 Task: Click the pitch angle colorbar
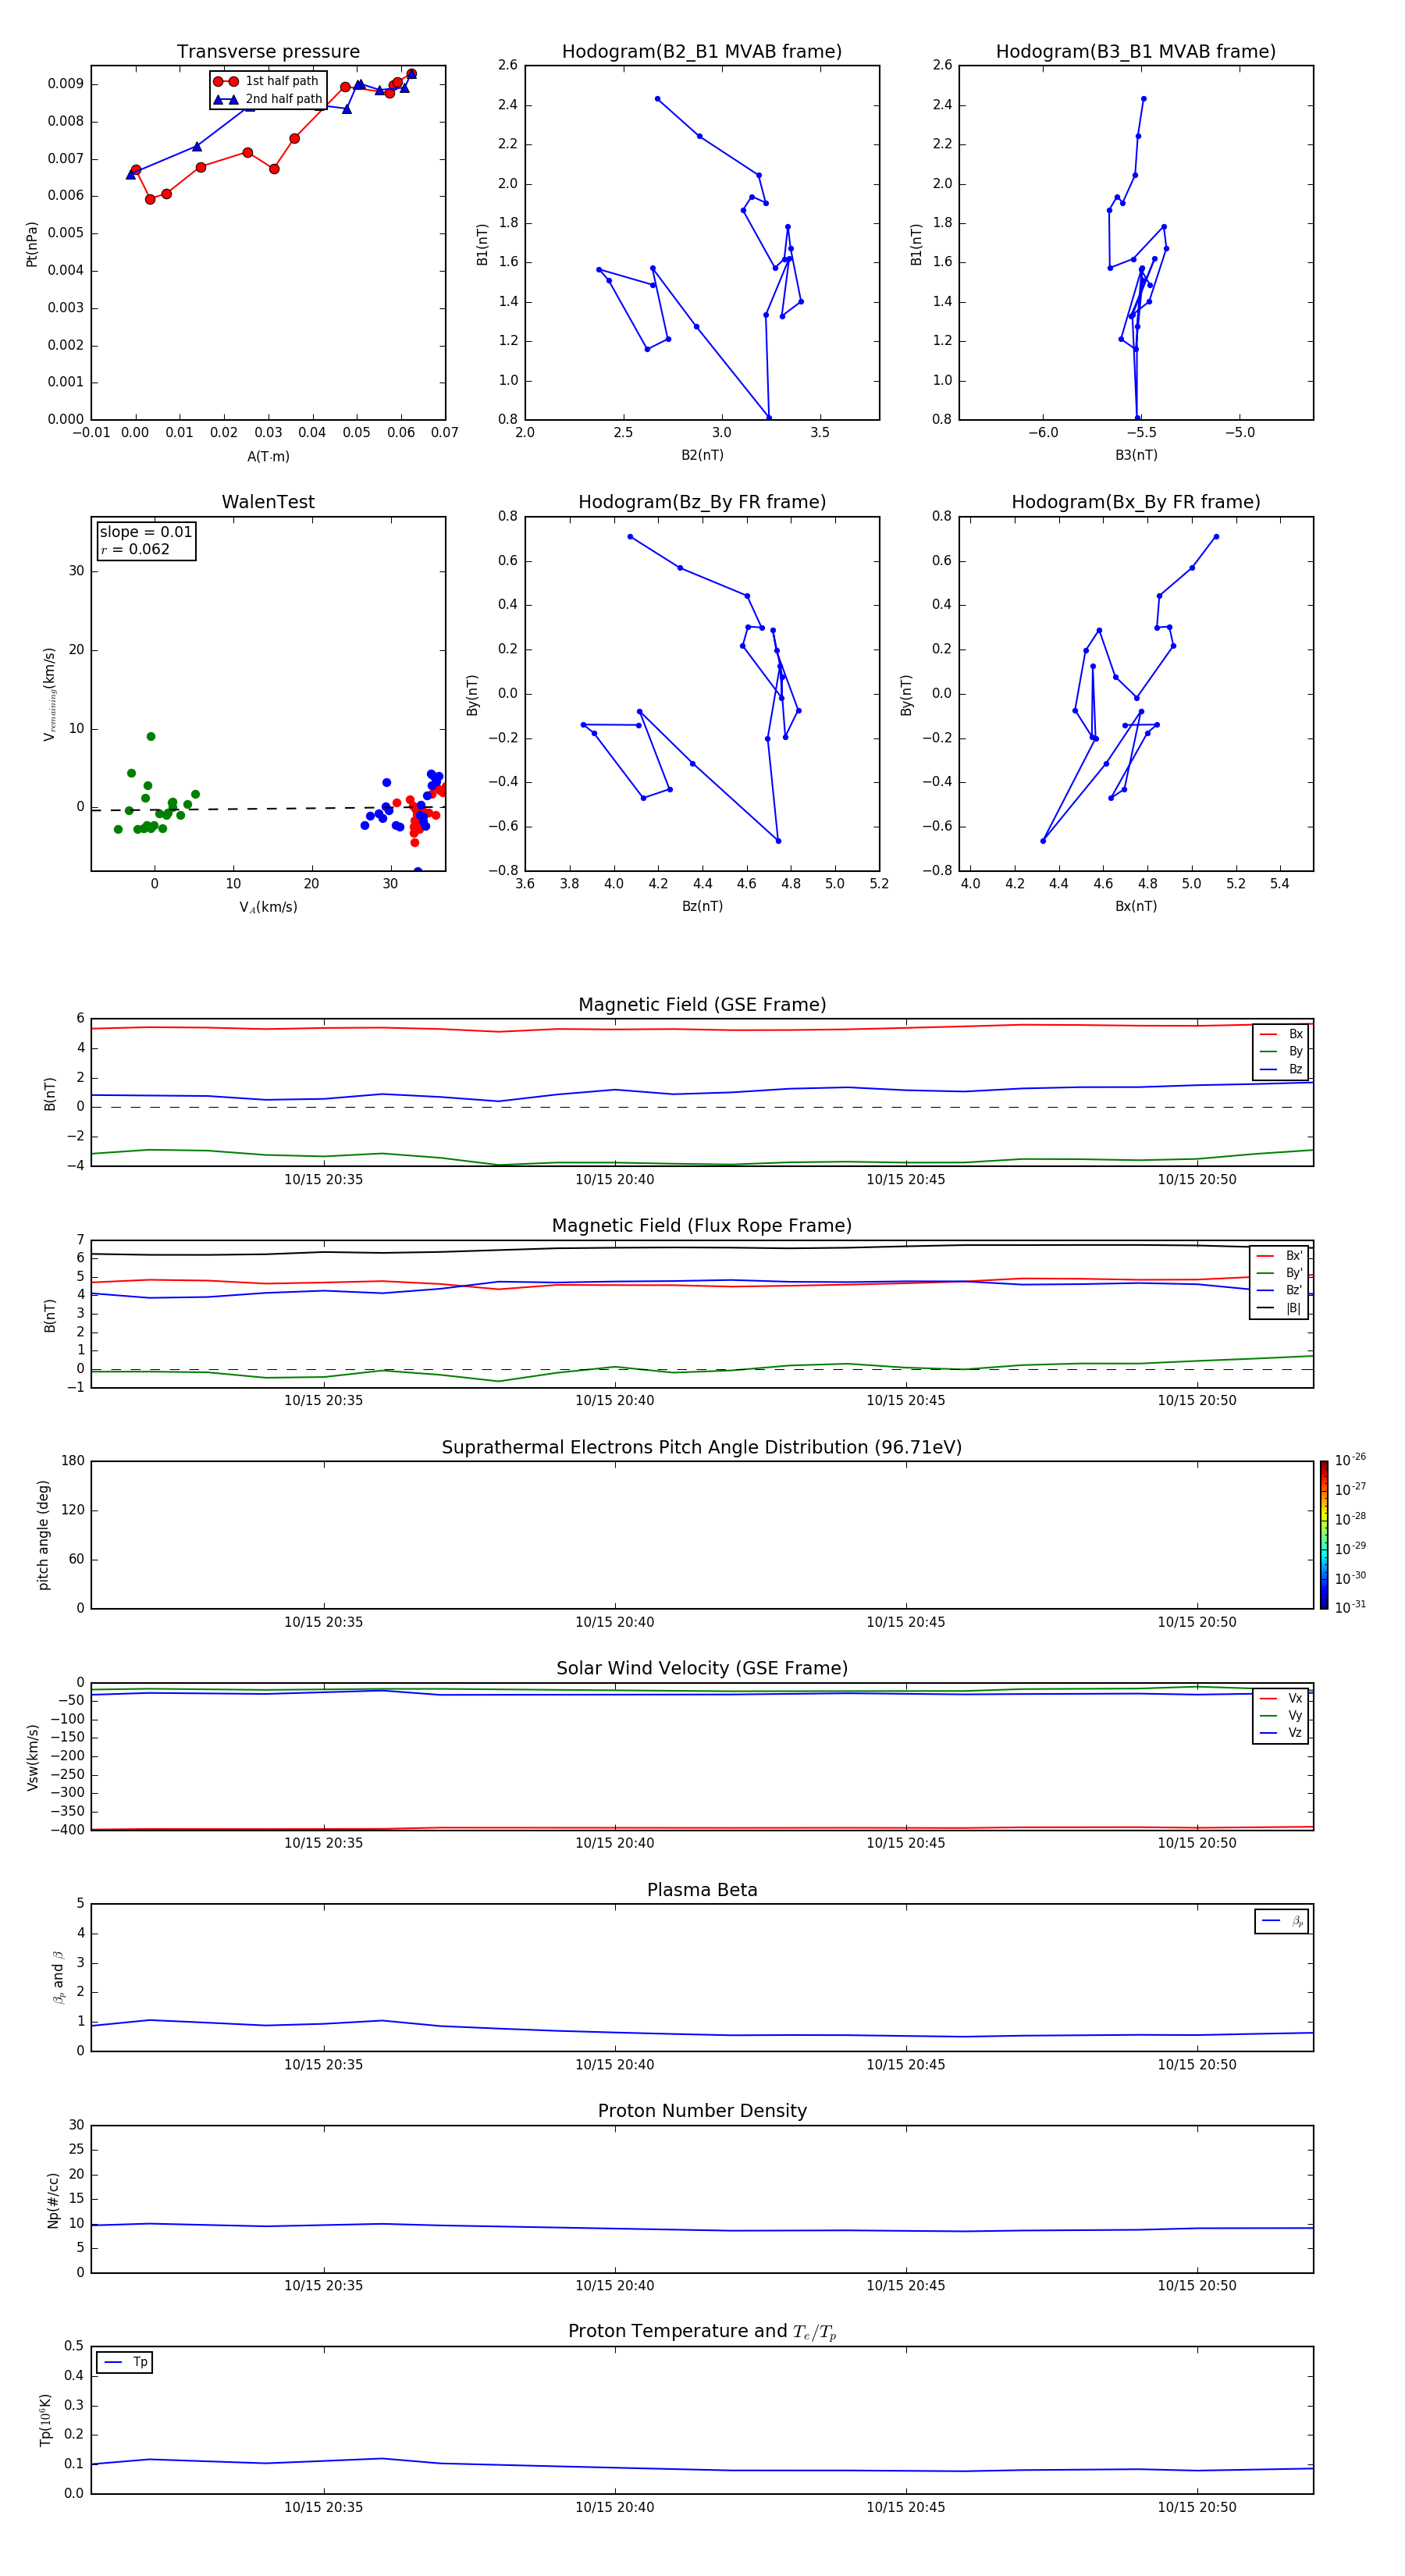(1324, 1535)
